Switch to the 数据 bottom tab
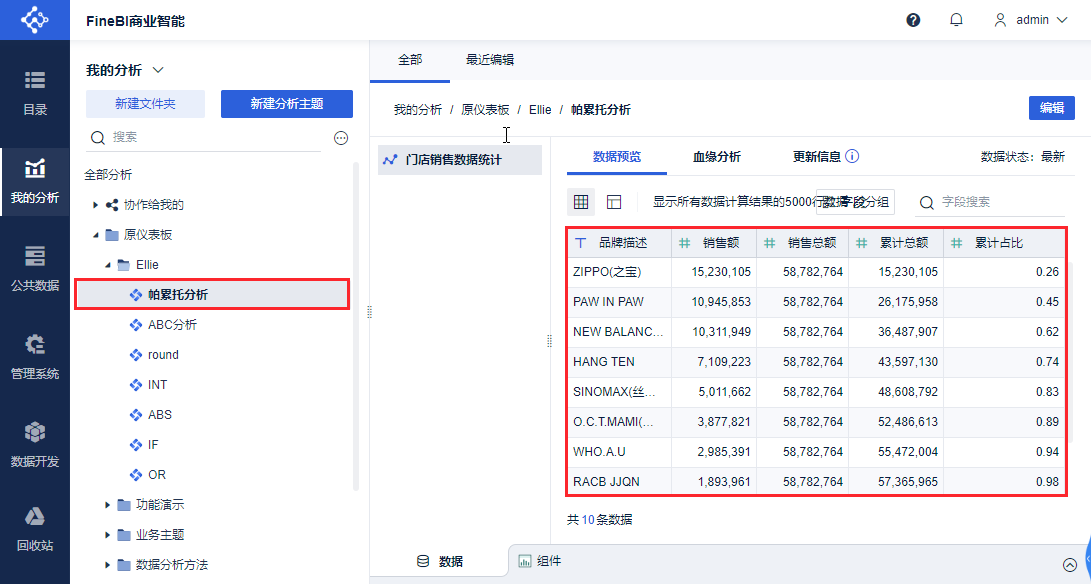This screenshot has width=1091, height=584. tap(440, 561)
